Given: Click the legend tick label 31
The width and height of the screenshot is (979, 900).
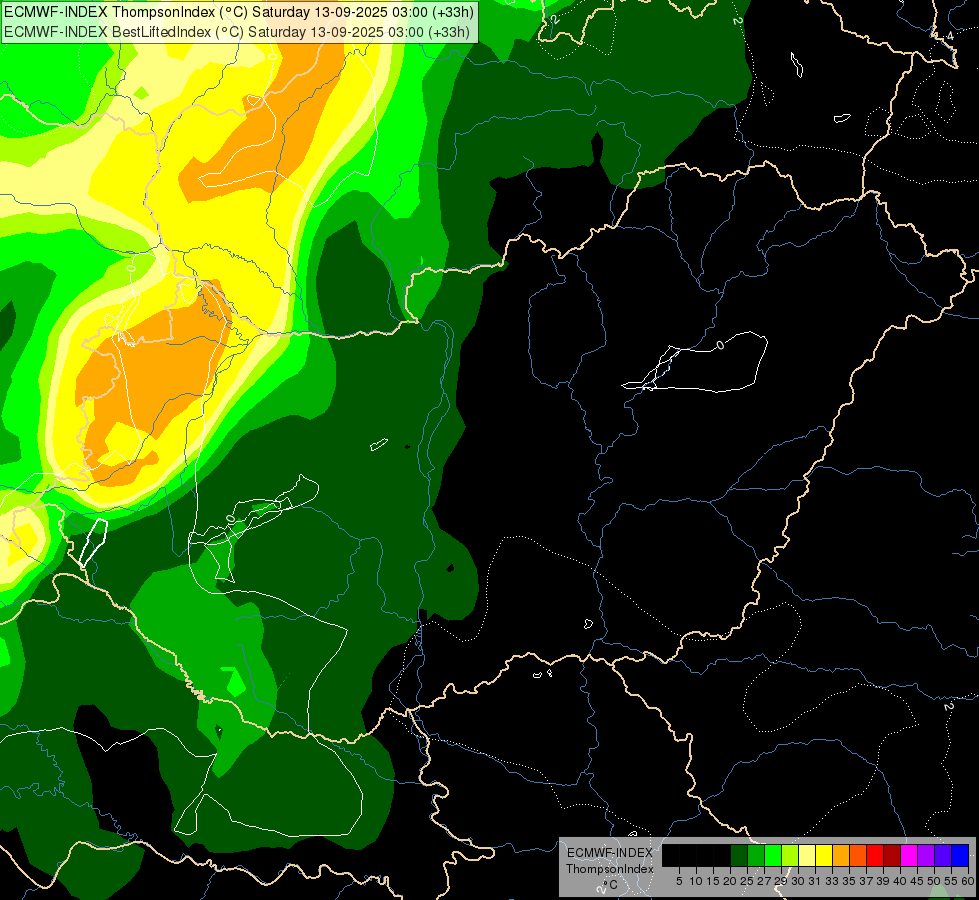Looking at the screenshot, I should [815, 881].
